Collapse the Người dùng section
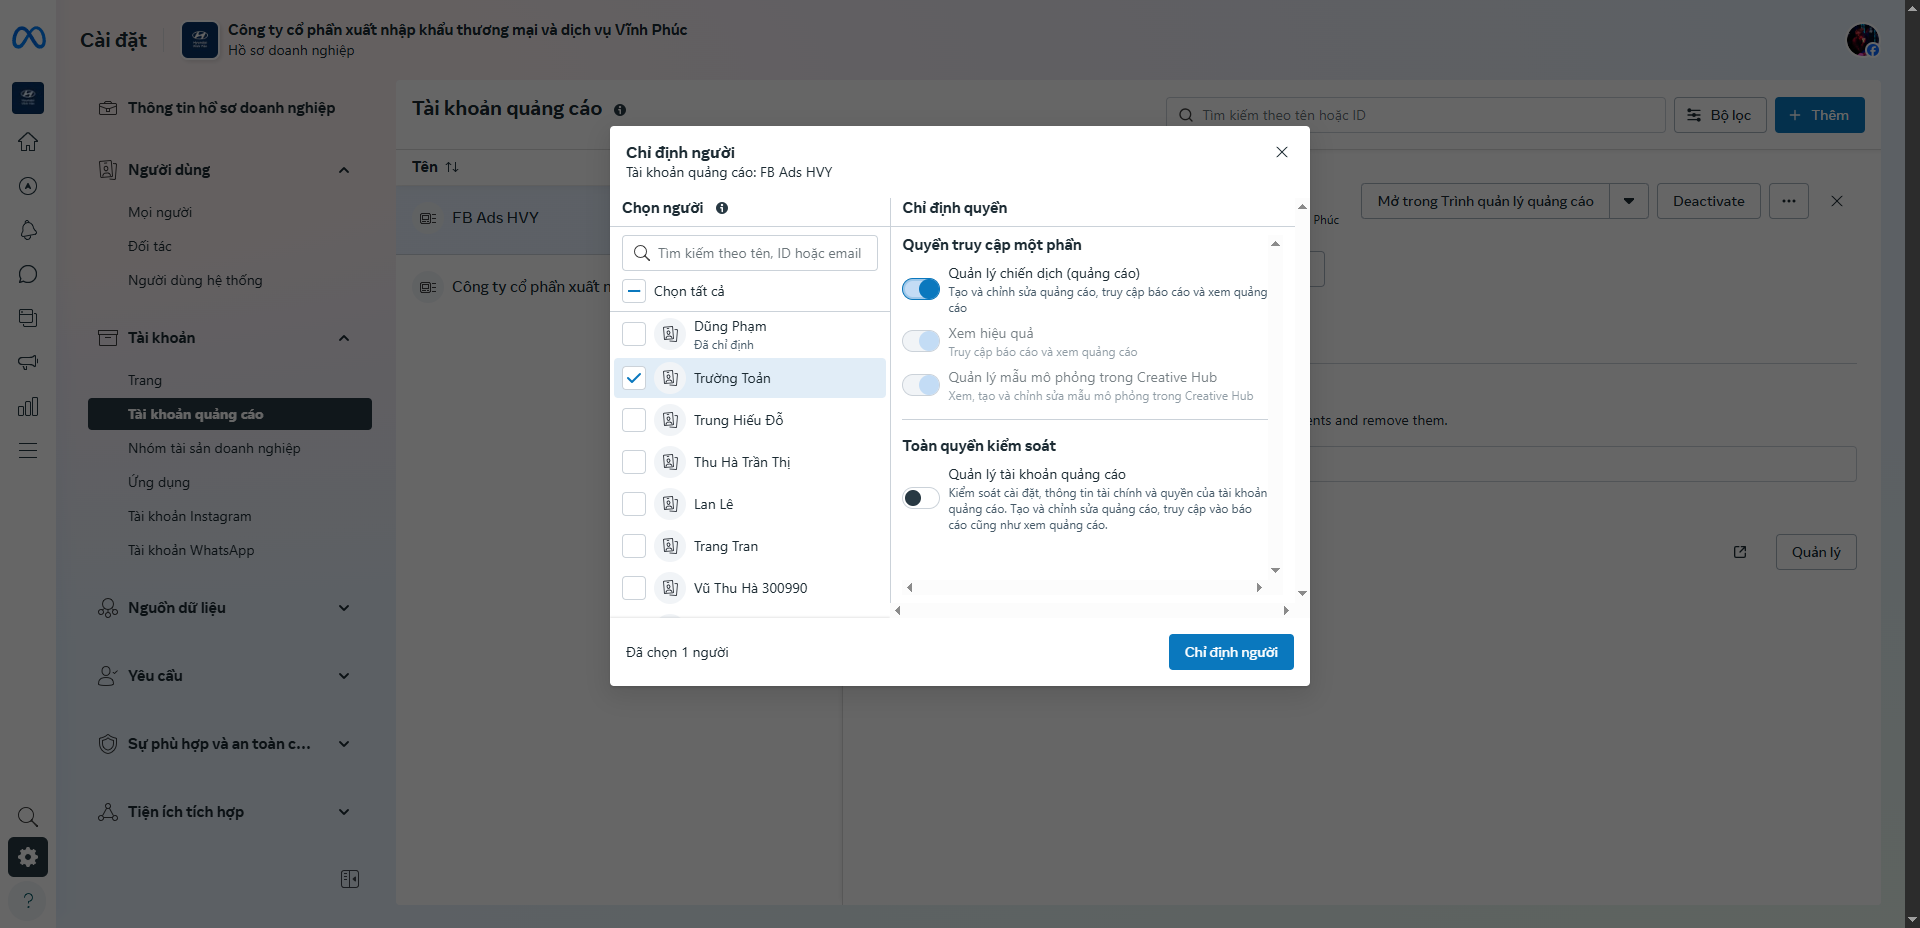The height and width of the screenshot is (928, 1920). (344, 170)
